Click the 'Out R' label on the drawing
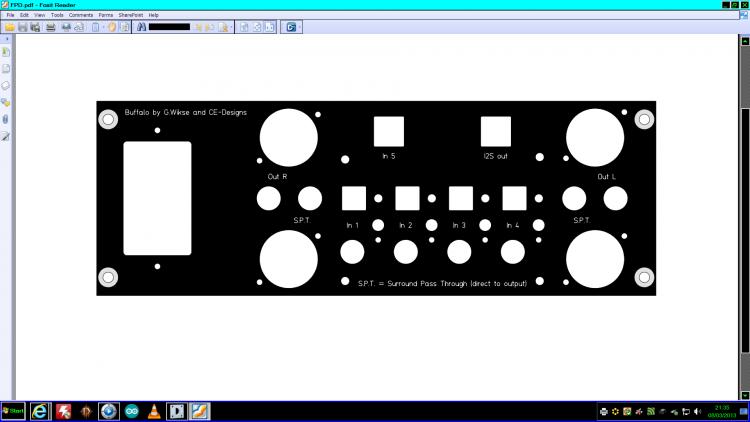Image resolution: width=750 pixels, height=422 pixels. click(277, 177)
